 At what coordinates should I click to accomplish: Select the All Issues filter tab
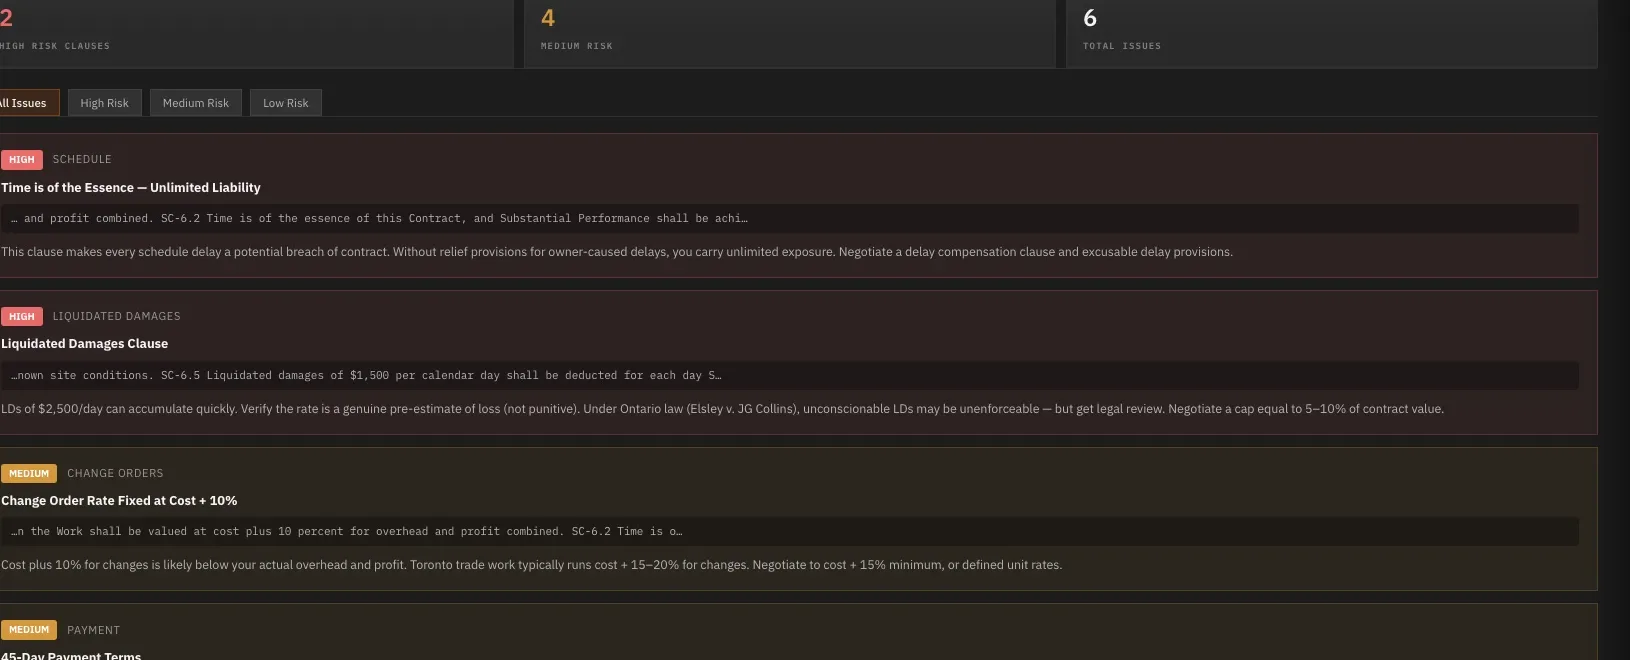tap(29, 103)
